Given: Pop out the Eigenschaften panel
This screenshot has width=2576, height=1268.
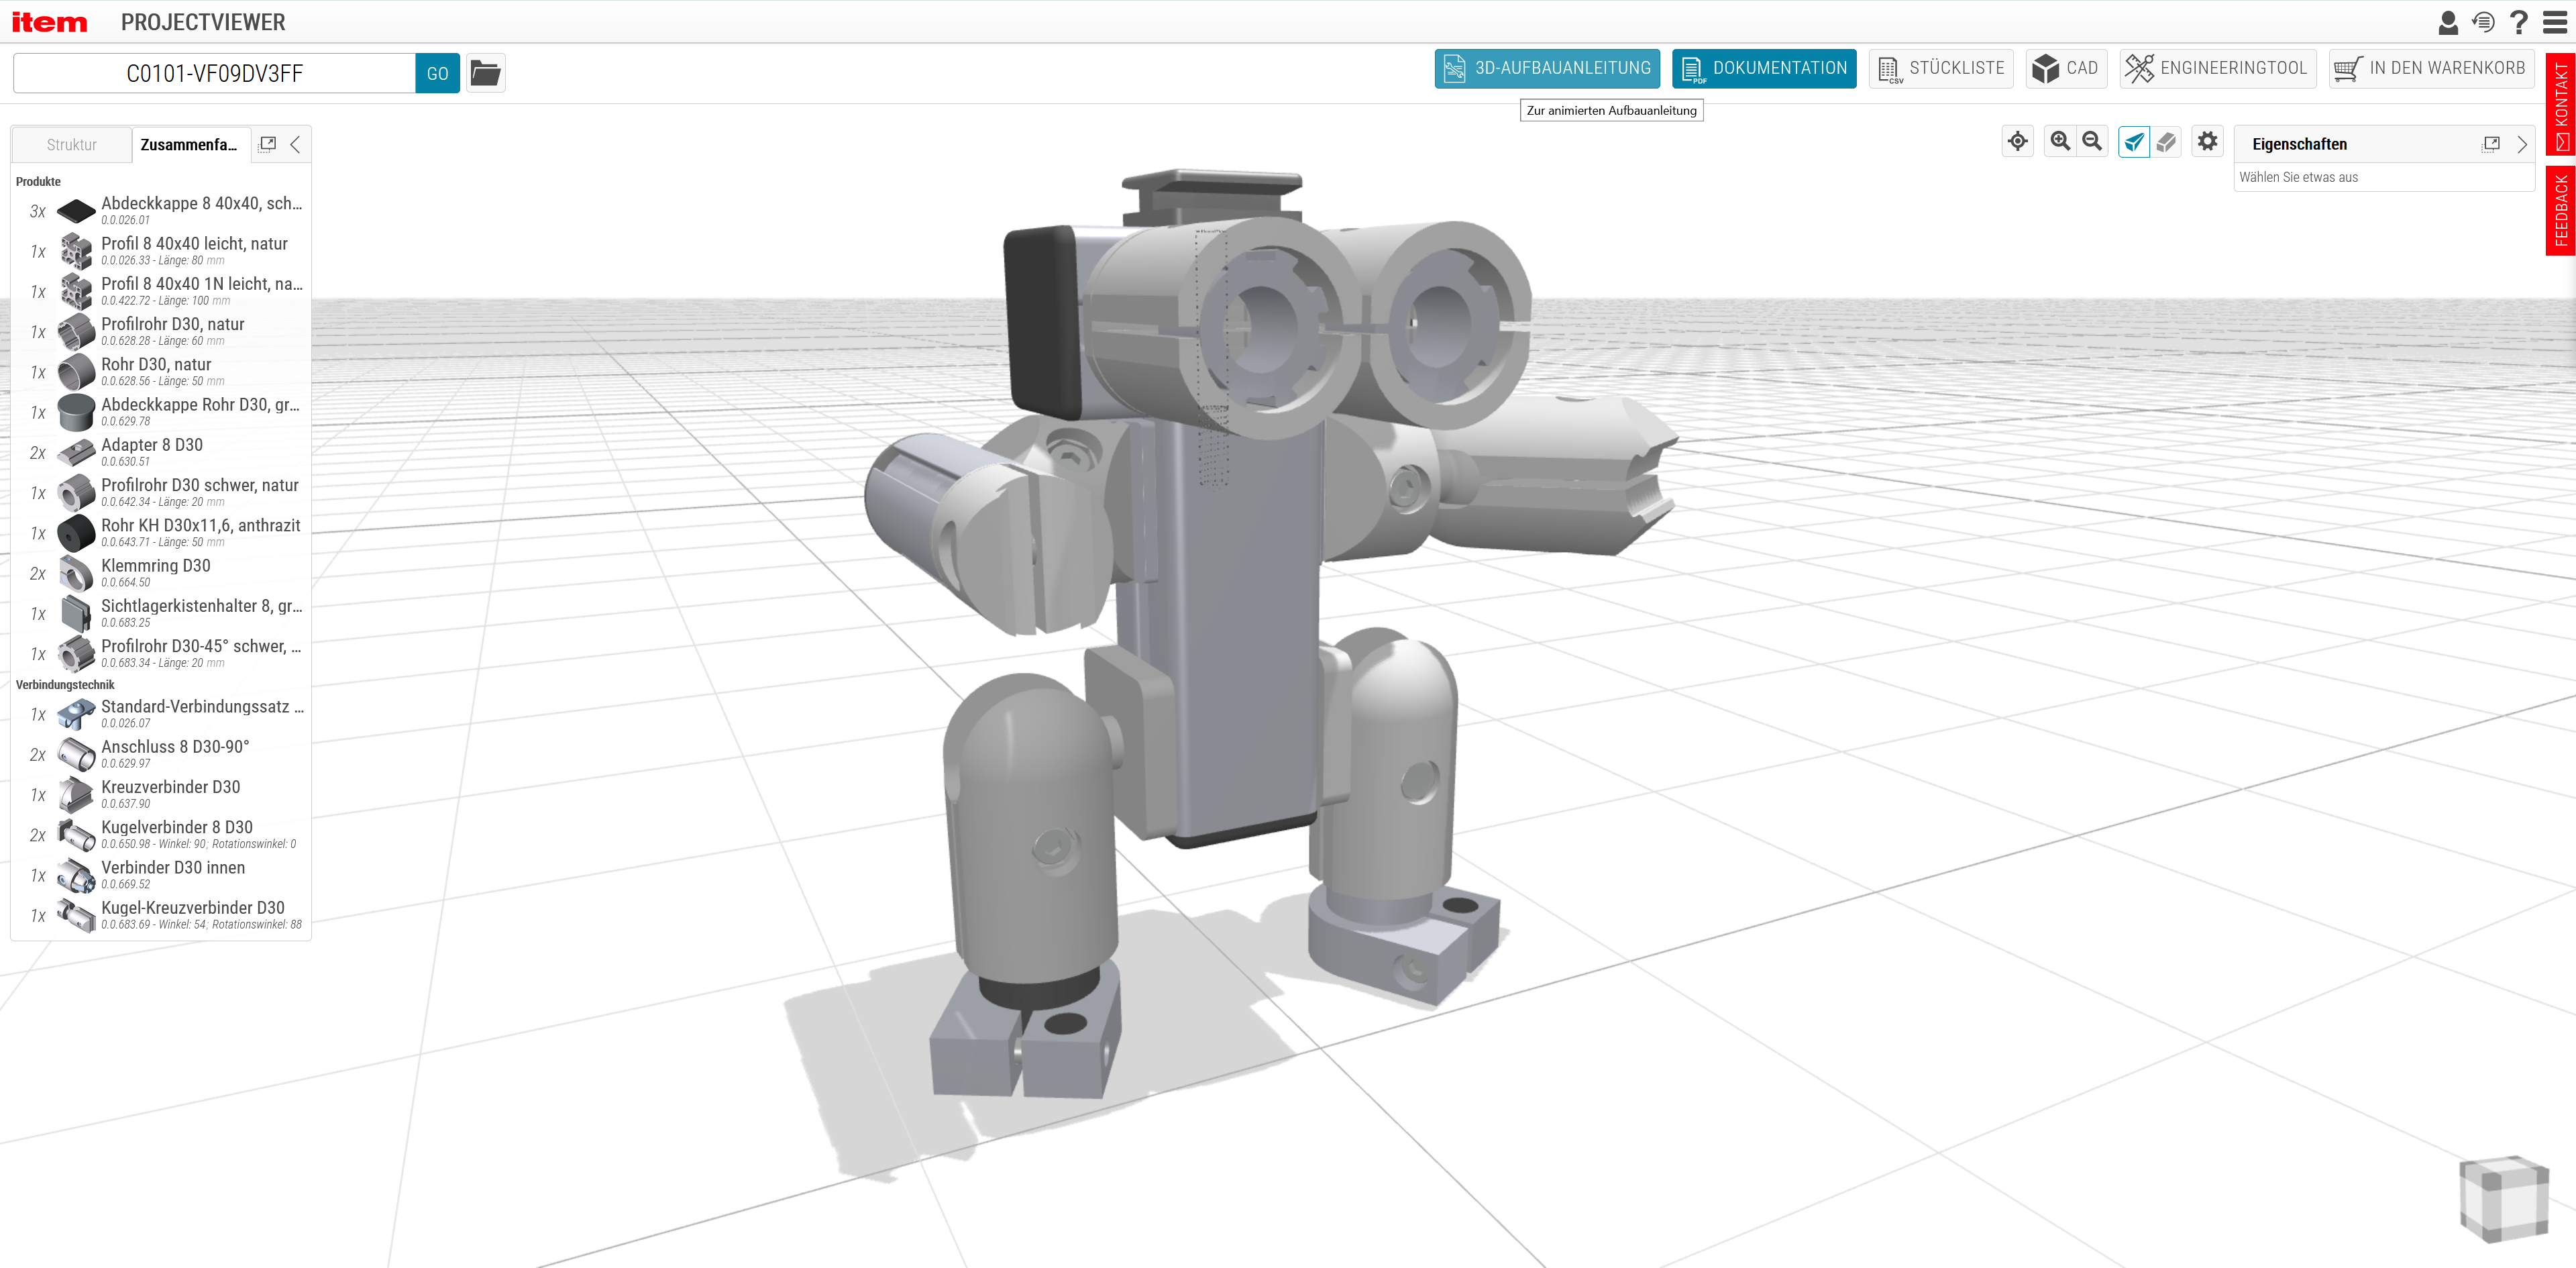Looking at the screenshot, I should [2490, 144].
